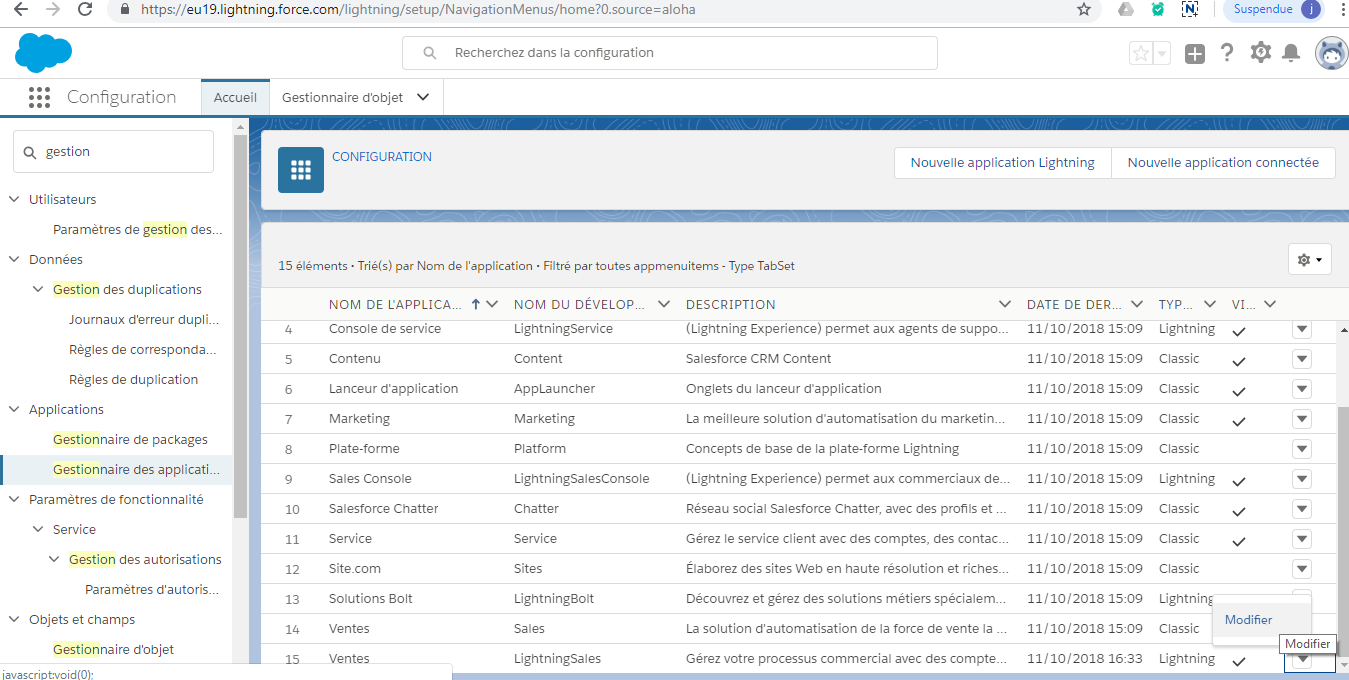Click Nouvelle application Lightning button
1349x680 pixels.
pyautogui.click(x=1002, y=163)
